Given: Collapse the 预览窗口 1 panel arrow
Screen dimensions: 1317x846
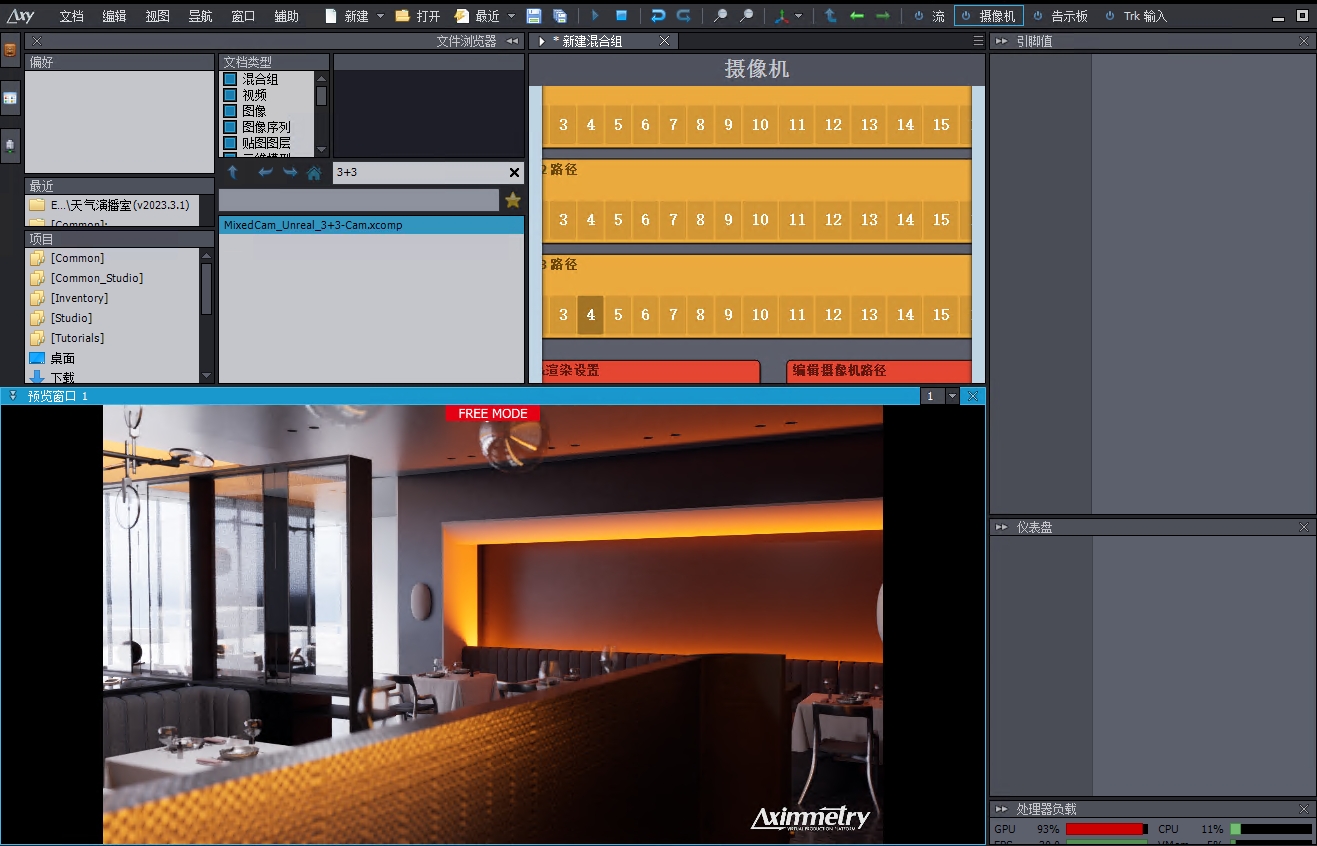Looking at the screenshot, I should pyautogui.click(x=12, y=396).
